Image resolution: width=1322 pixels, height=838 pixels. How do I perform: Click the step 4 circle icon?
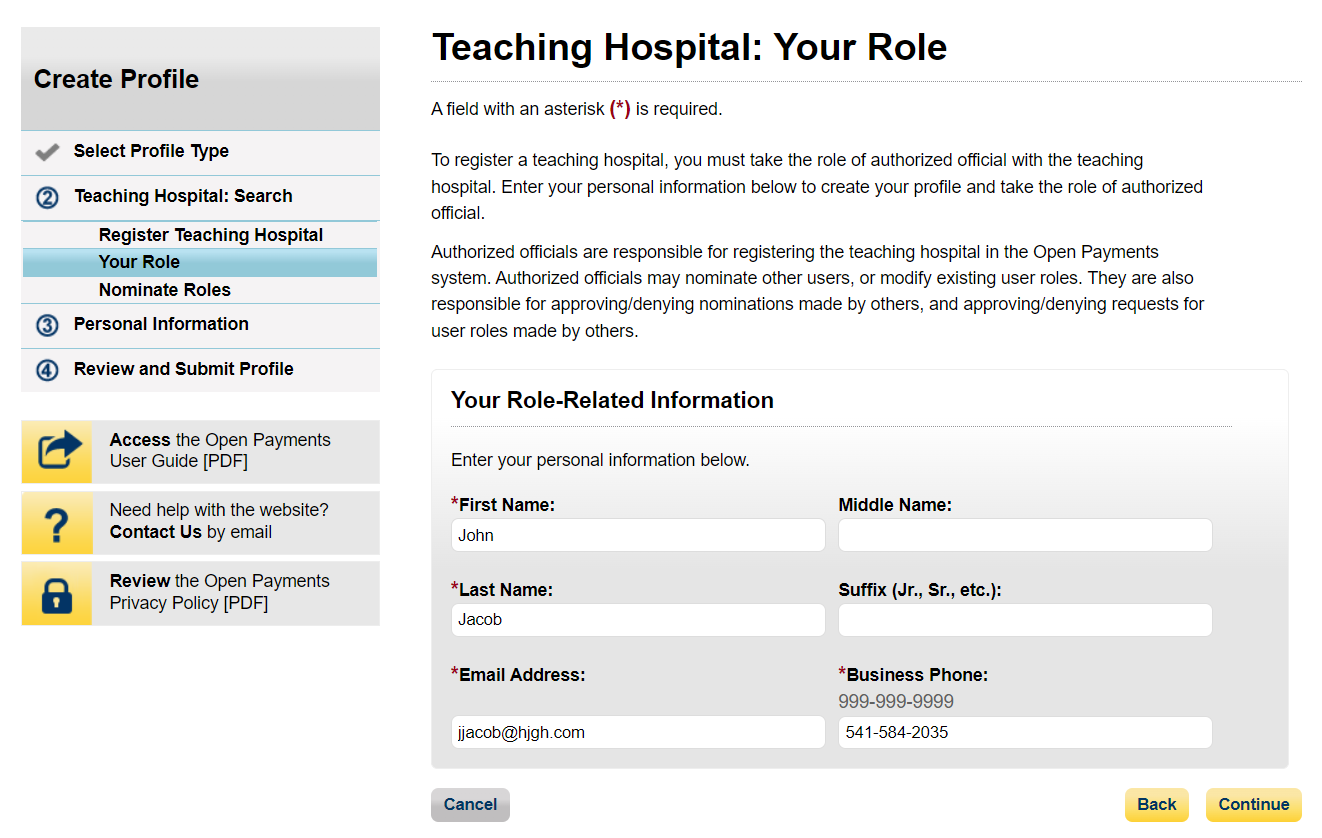point(47,370)
